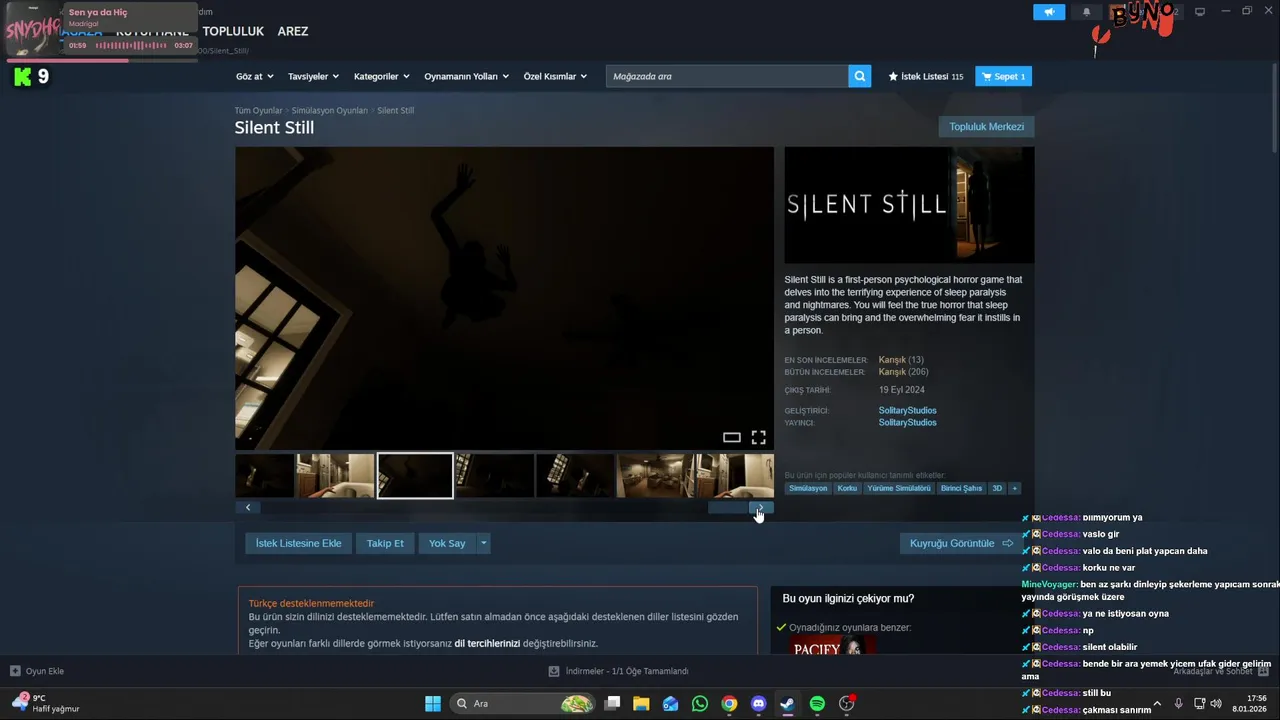This screenshot has width=1280, height=720.
Task: Click the Simülasyon Oyunları breadcrumb
Action: (330, 110)
